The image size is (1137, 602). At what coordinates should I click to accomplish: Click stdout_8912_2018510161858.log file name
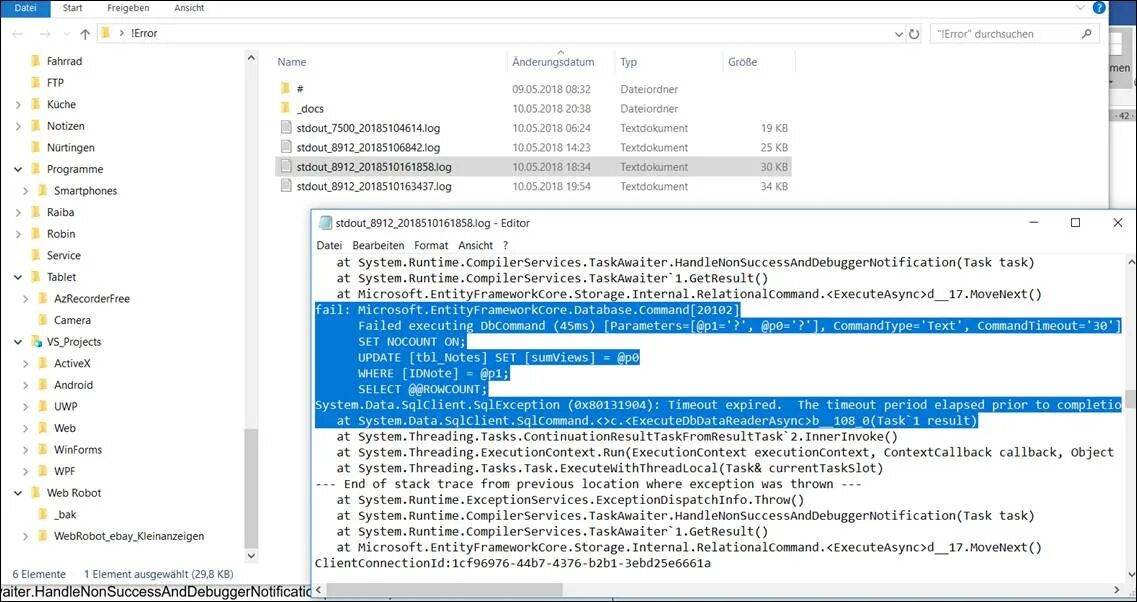(374, 167)
